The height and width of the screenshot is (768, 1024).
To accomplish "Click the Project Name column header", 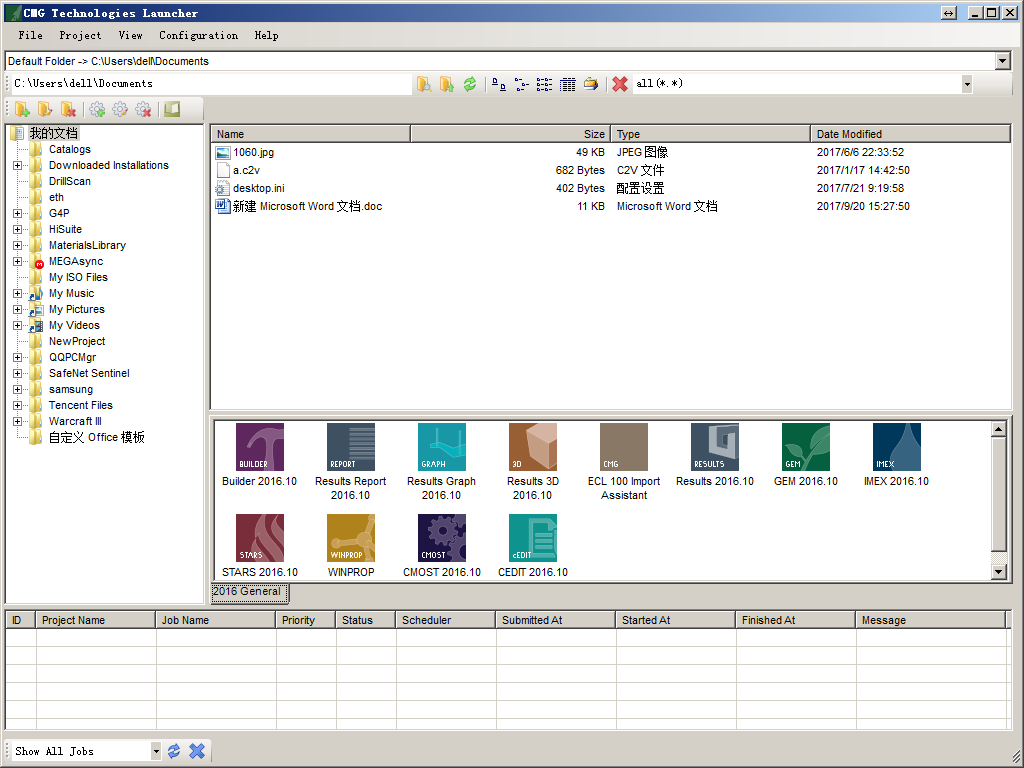I will (x=96, y=620).
